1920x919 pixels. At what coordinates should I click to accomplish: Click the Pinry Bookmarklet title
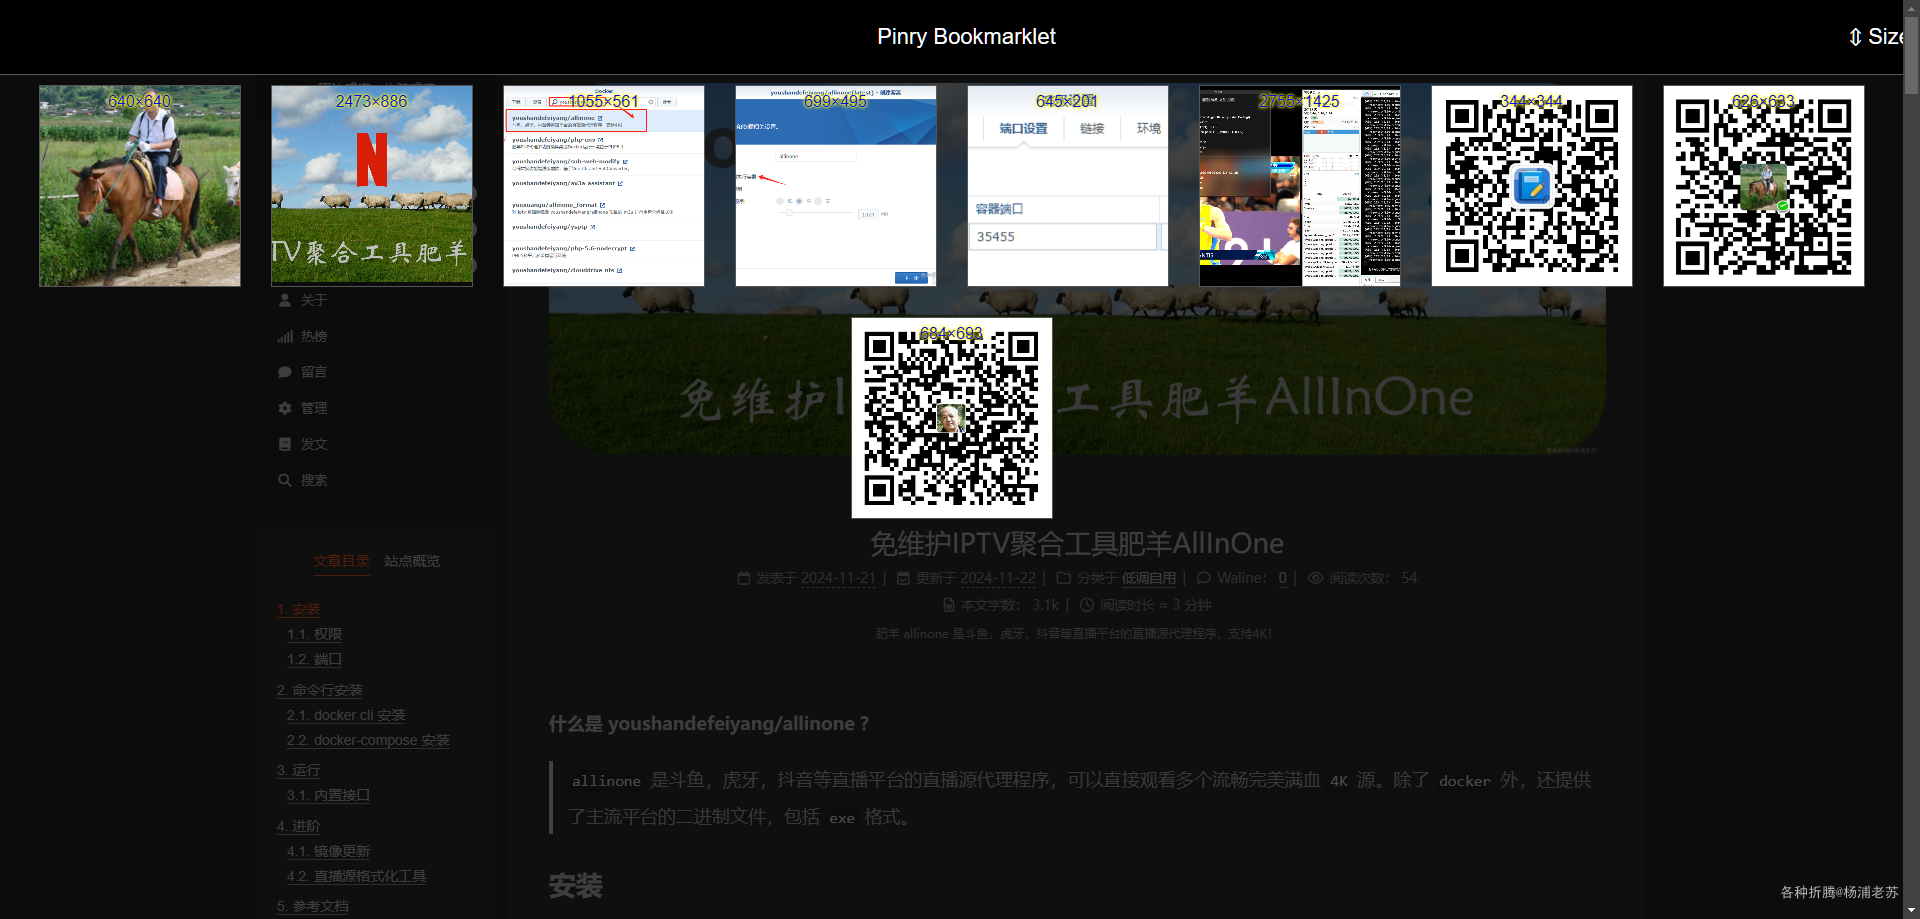coord(966,37)
